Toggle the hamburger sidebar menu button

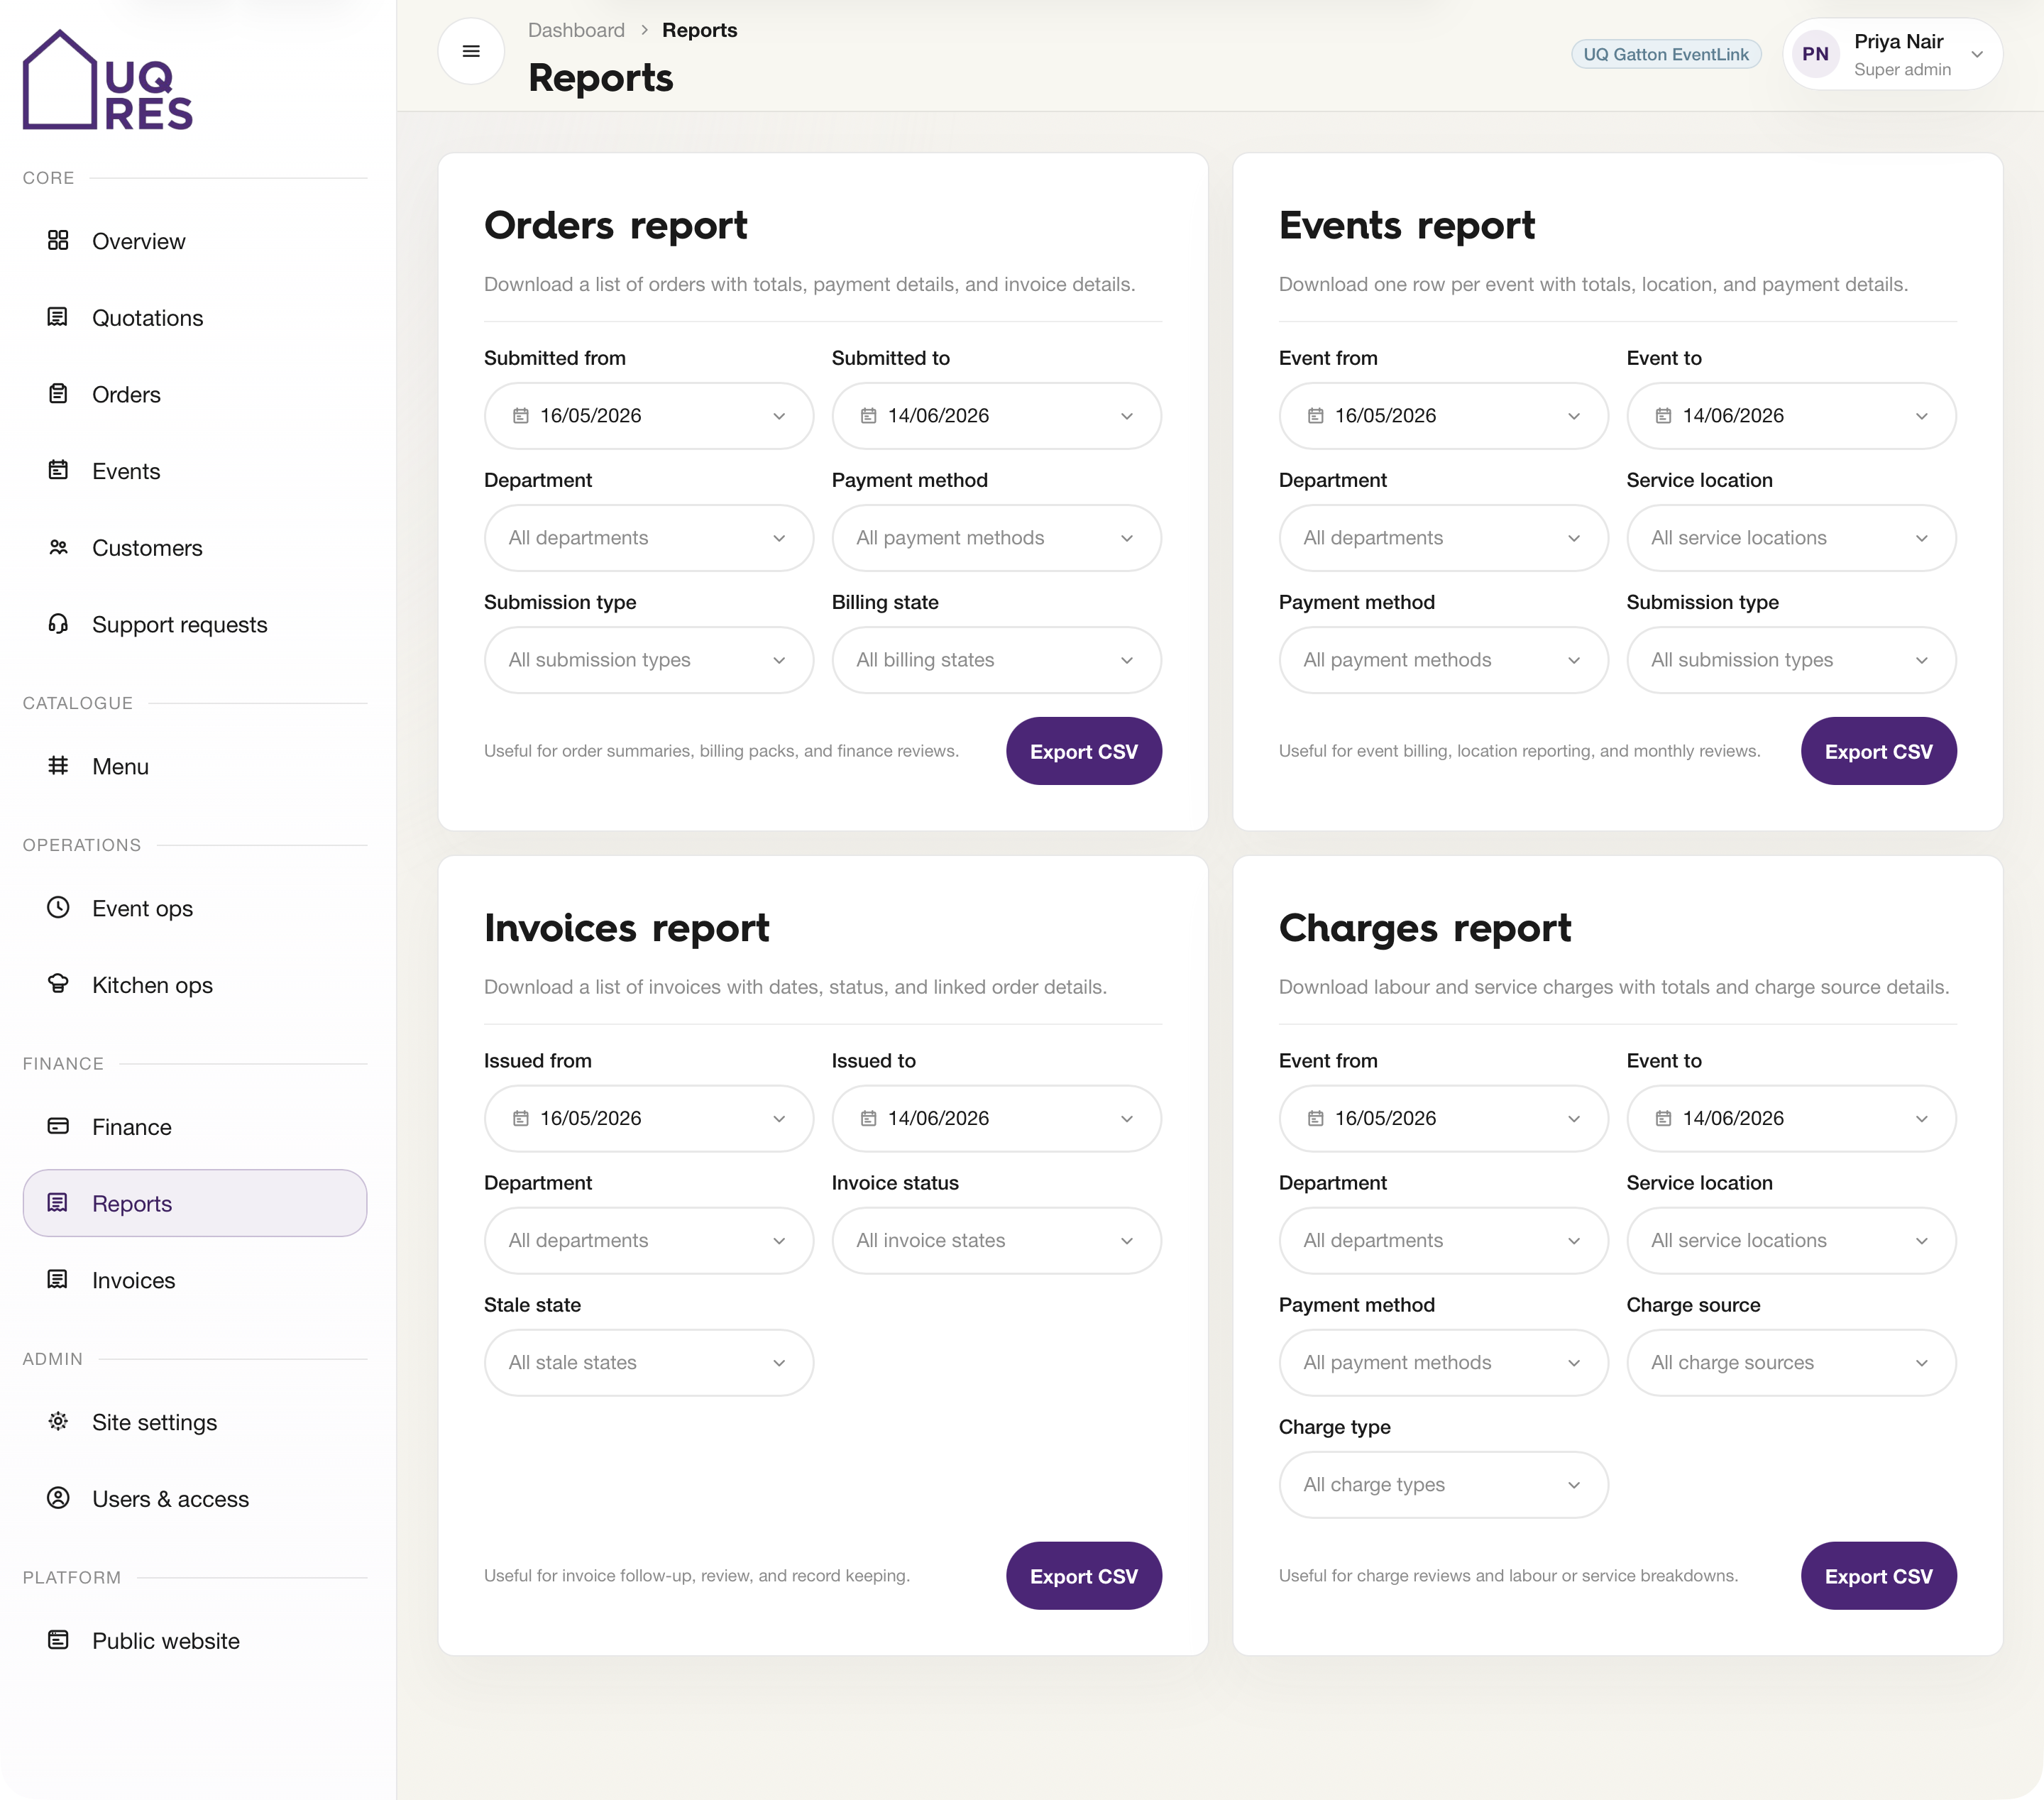tap(471, 51)
